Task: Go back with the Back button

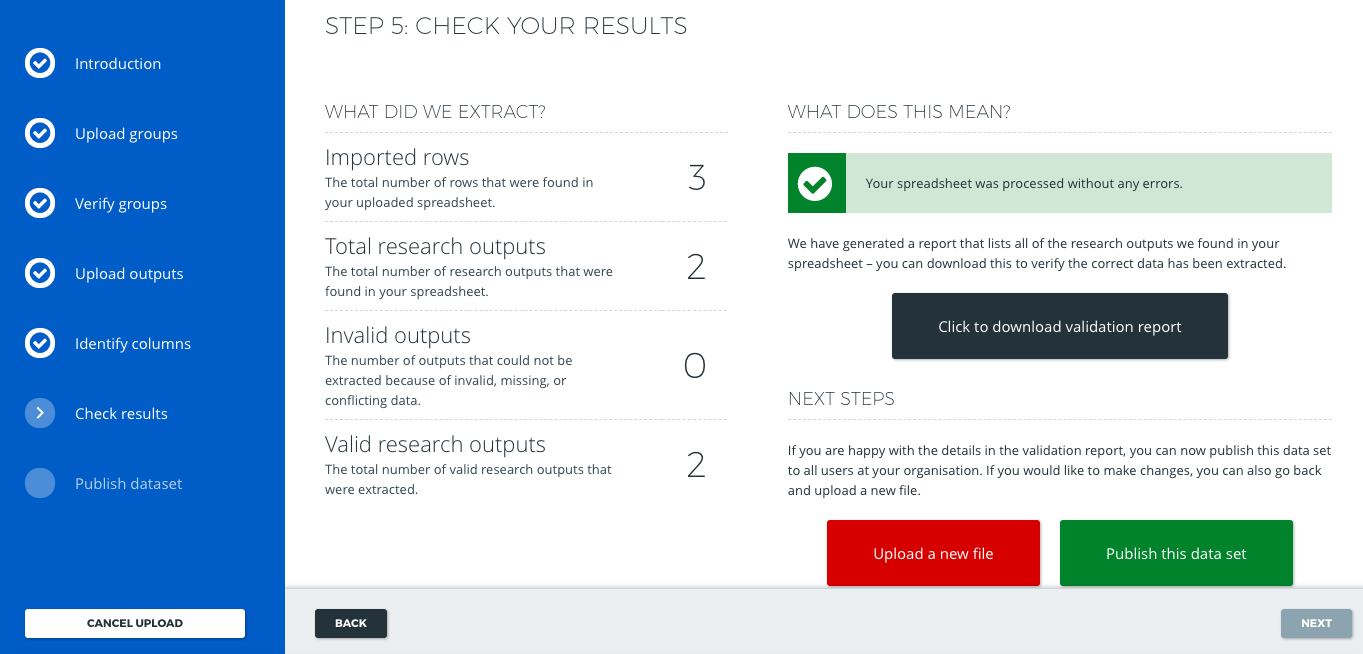Action: coord(351,623)
